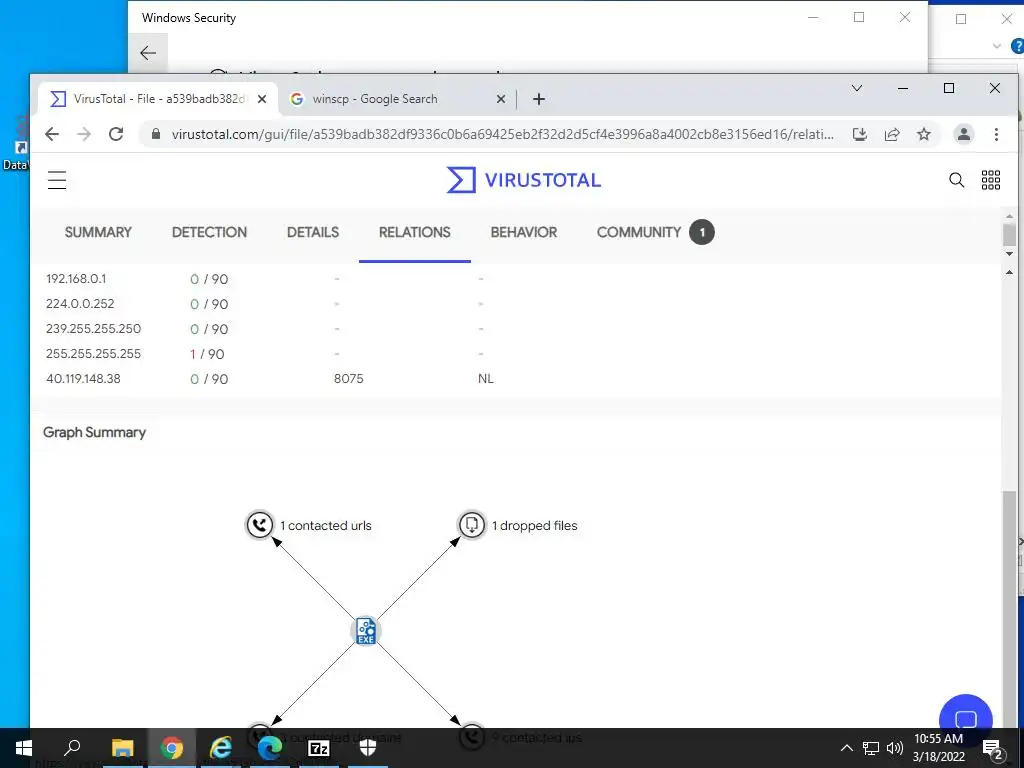The height and width of the screenshot is (768, 1024).
Task: Open Windows Start menu
Action: [24, 748]
